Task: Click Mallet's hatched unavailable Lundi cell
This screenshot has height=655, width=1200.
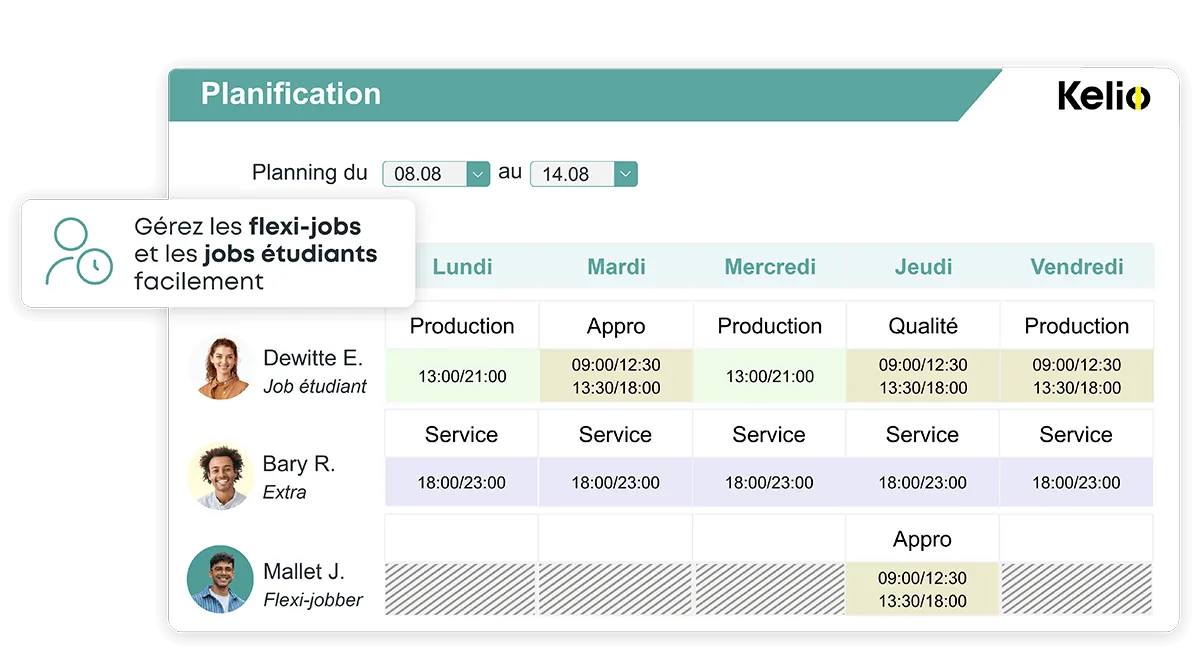Action: pos(462,589)
